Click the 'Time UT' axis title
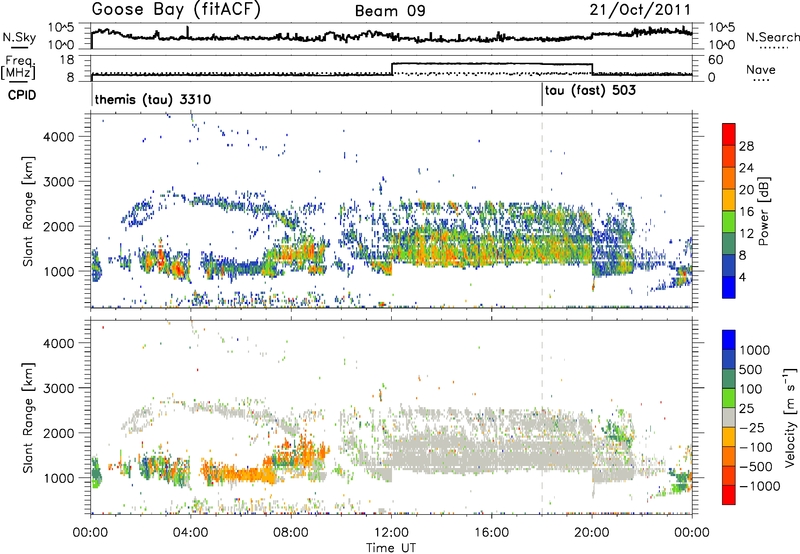The width and height of the screenshot is (800, 554). click(391, 547)
